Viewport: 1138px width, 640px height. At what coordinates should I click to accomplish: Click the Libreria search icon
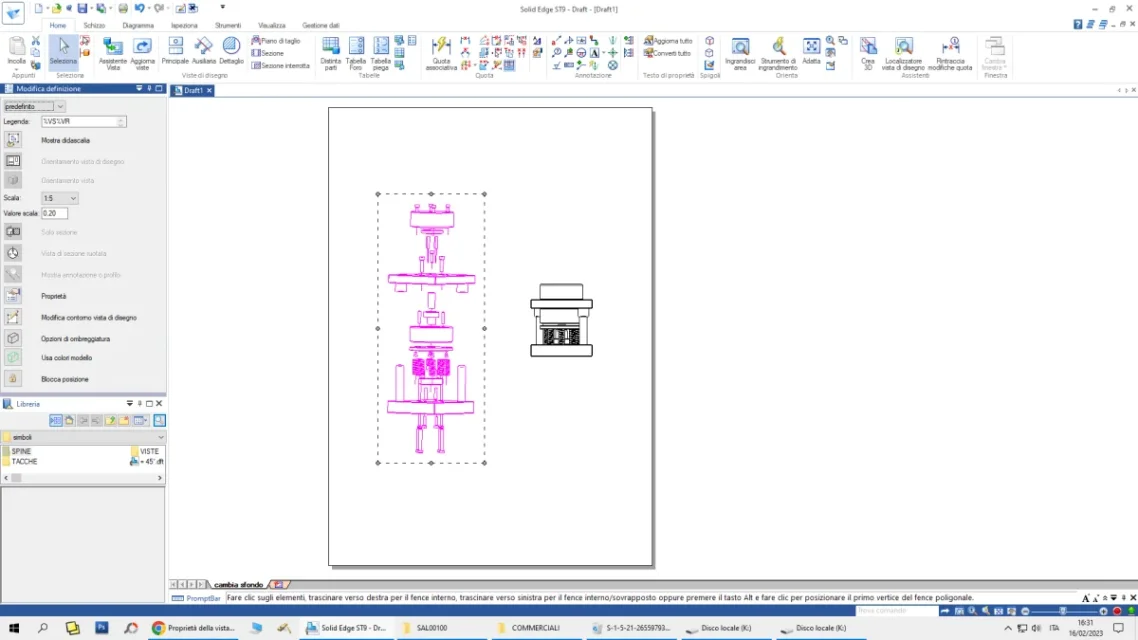coord(160,421)
